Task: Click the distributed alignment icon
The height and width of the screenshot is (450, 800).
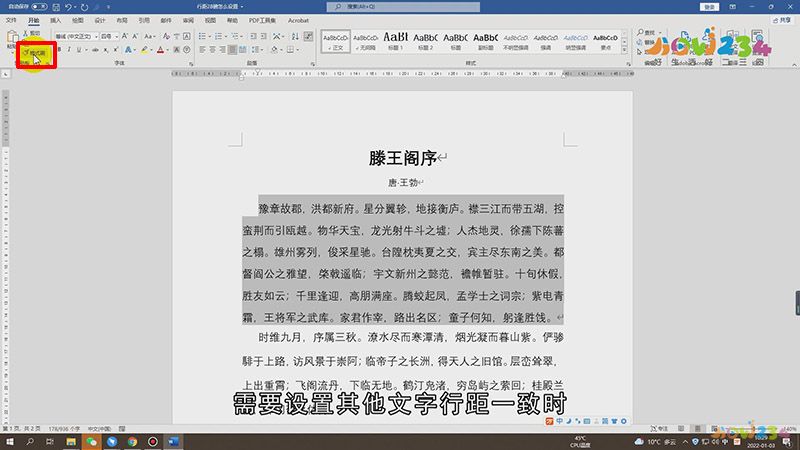Action: [243, 49]
